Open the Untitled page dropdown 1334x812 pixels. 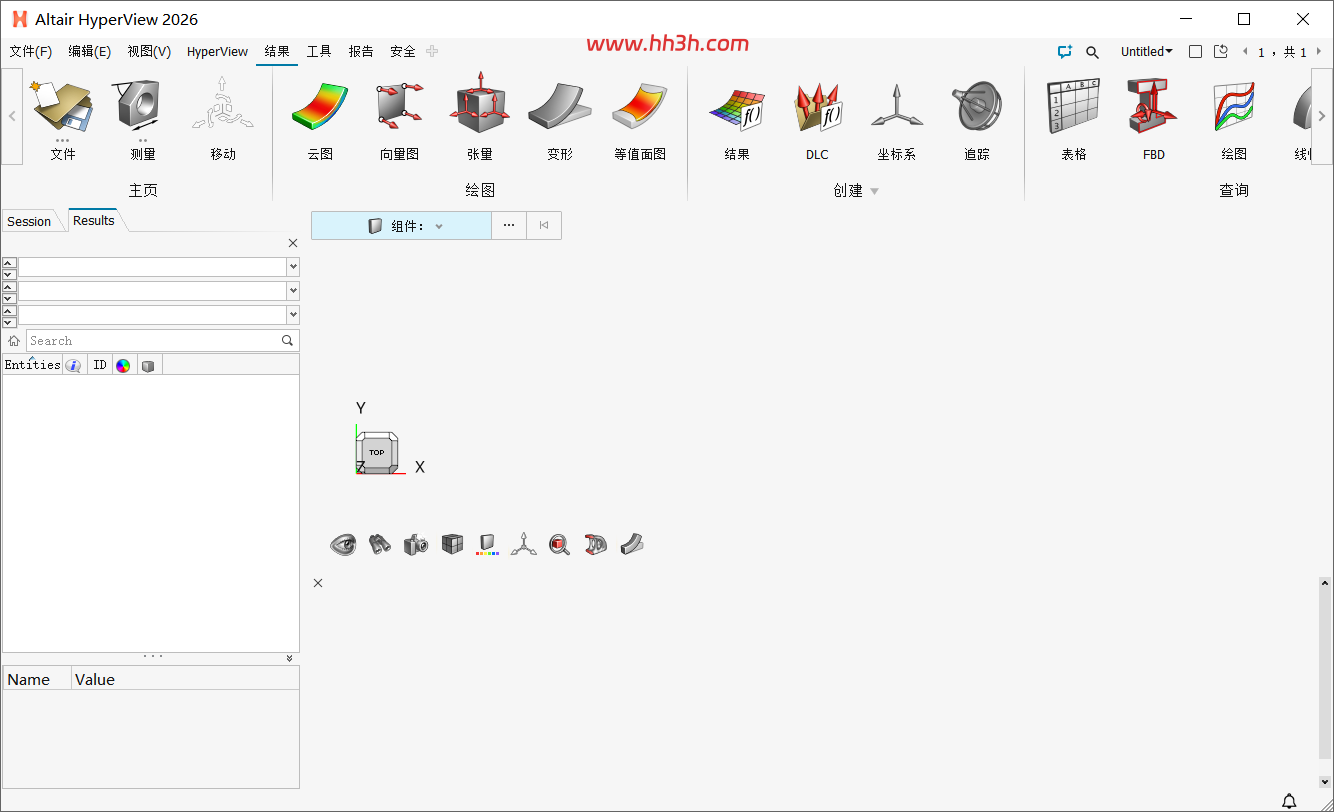(1146, 52)
